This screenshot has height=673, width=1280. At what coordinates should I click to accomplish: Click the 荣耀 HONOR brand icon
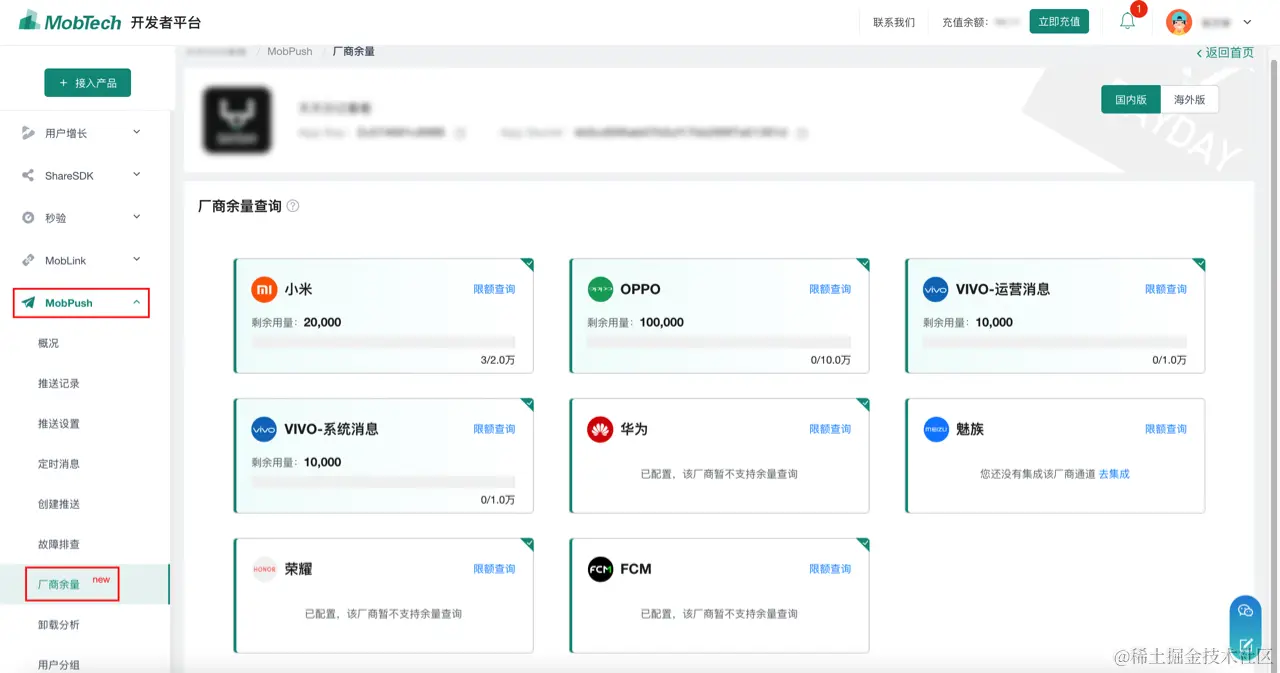263,569
